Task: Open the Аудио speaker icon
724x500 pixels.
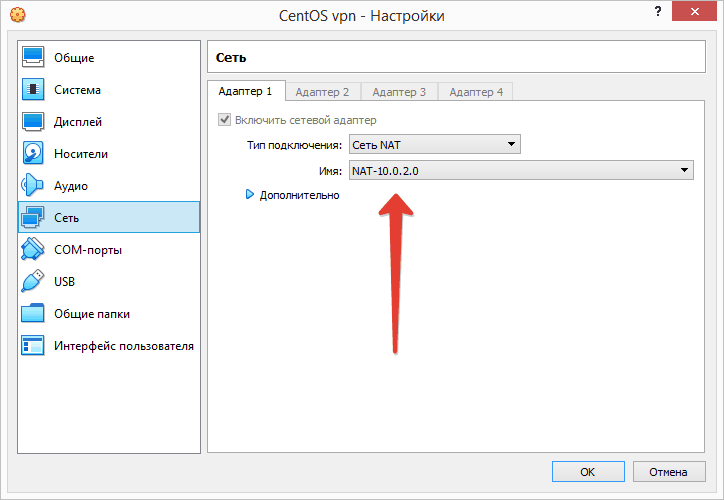Action: (x=34, y=186)
